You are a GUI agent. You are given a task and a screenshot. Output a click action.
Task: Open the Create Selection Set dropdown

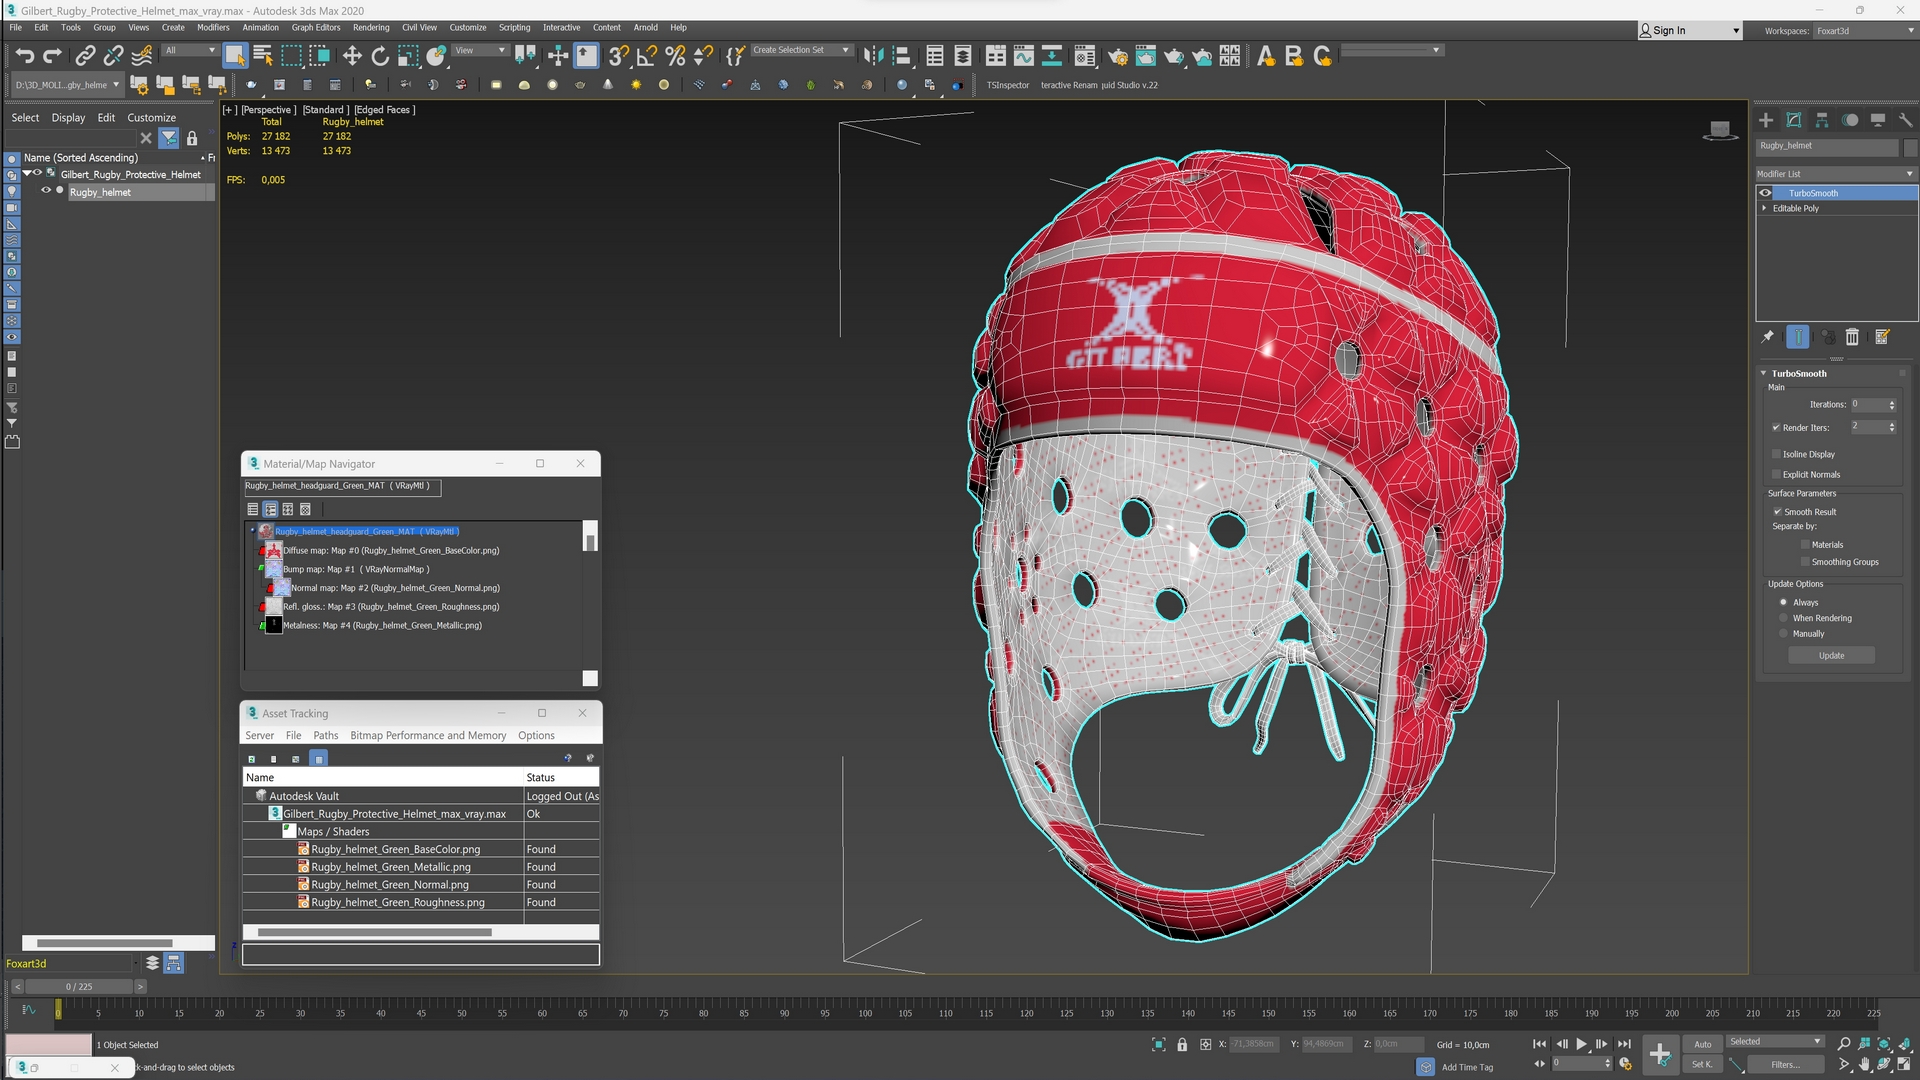tap(846, 50)
